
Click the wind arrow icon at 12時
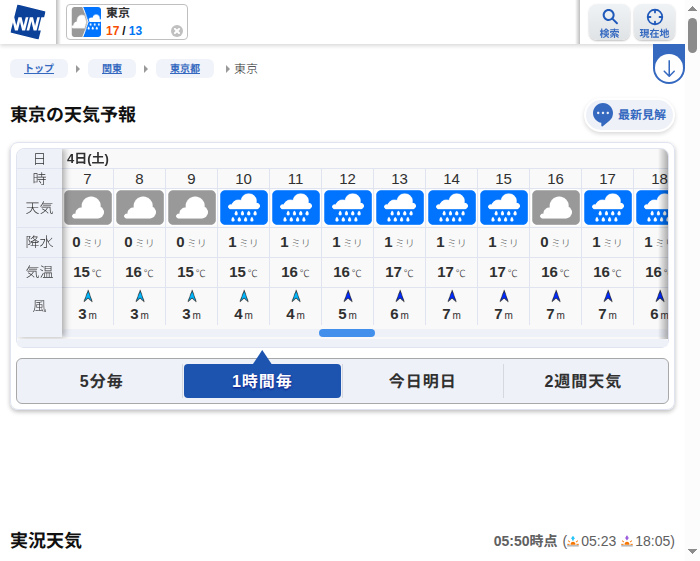348,296
